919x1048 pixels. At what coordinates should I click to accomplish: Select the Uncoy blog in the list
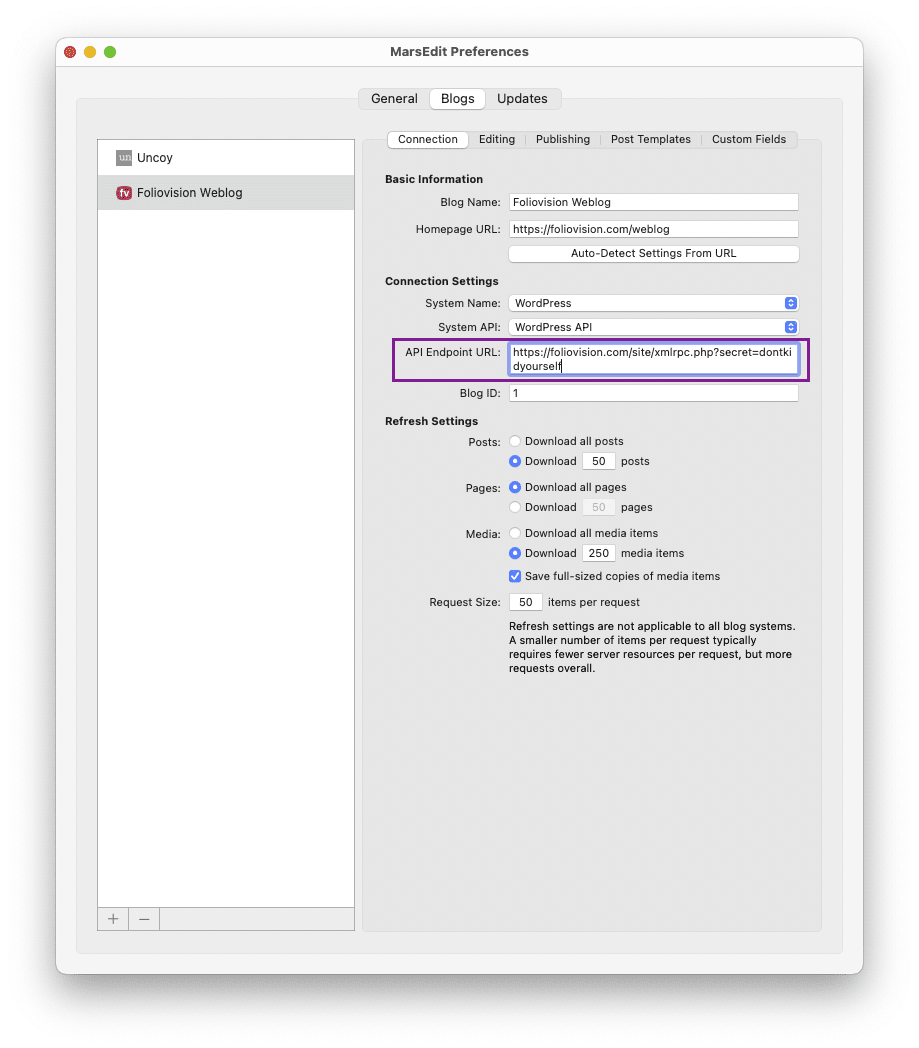pyautogui.click(x=226, y=158)
